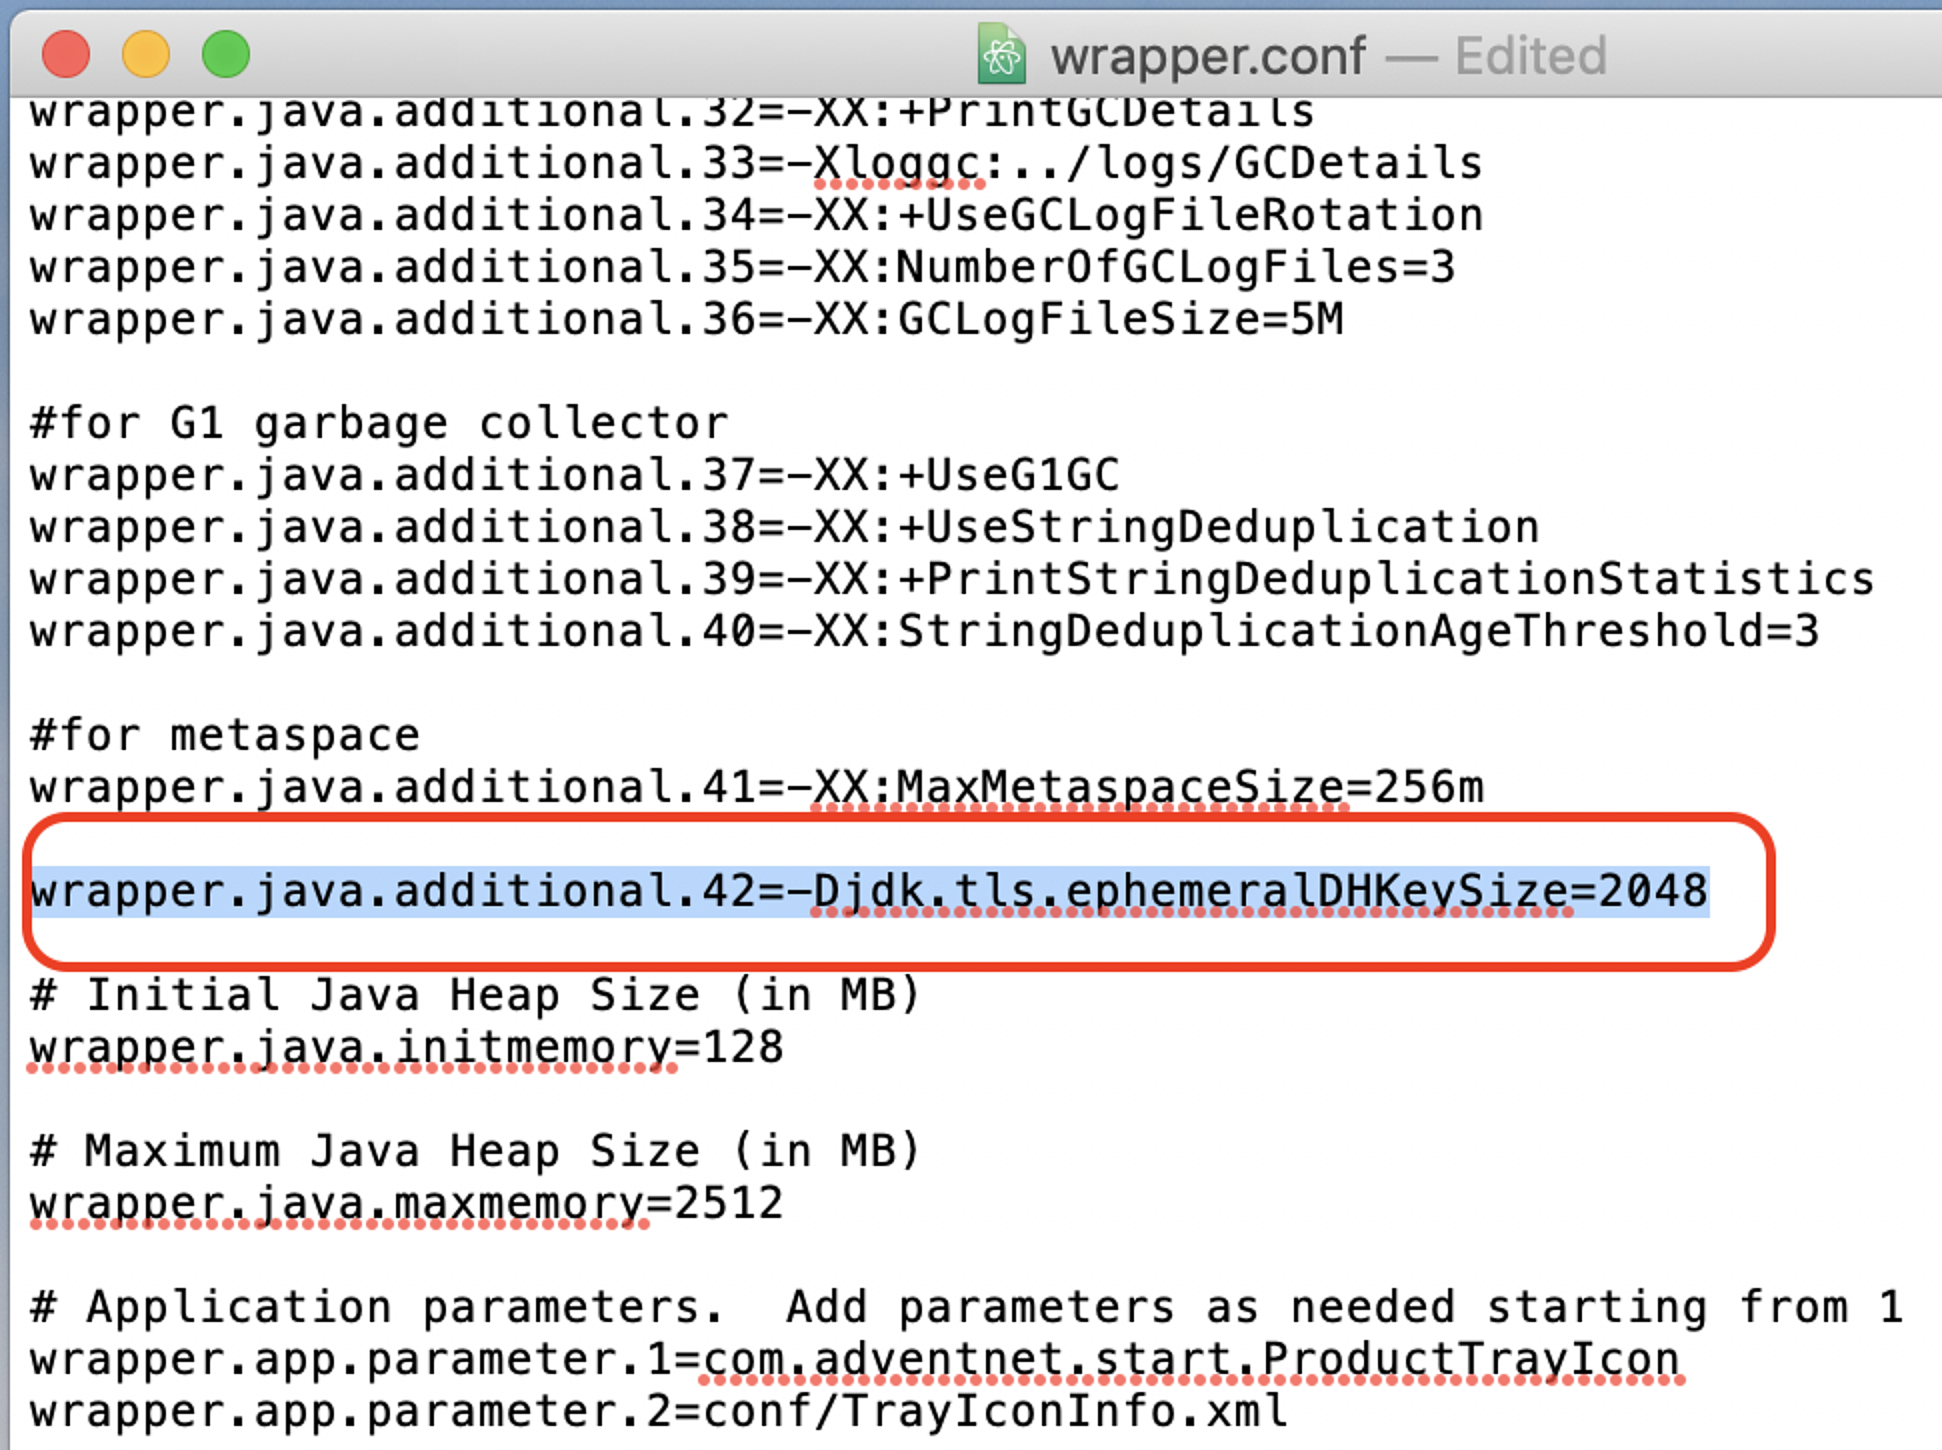The height and width of the screenshot is (1450, 1942).
Task: Click line additional.37 +UseG1GC
Action: pos(575,476)
